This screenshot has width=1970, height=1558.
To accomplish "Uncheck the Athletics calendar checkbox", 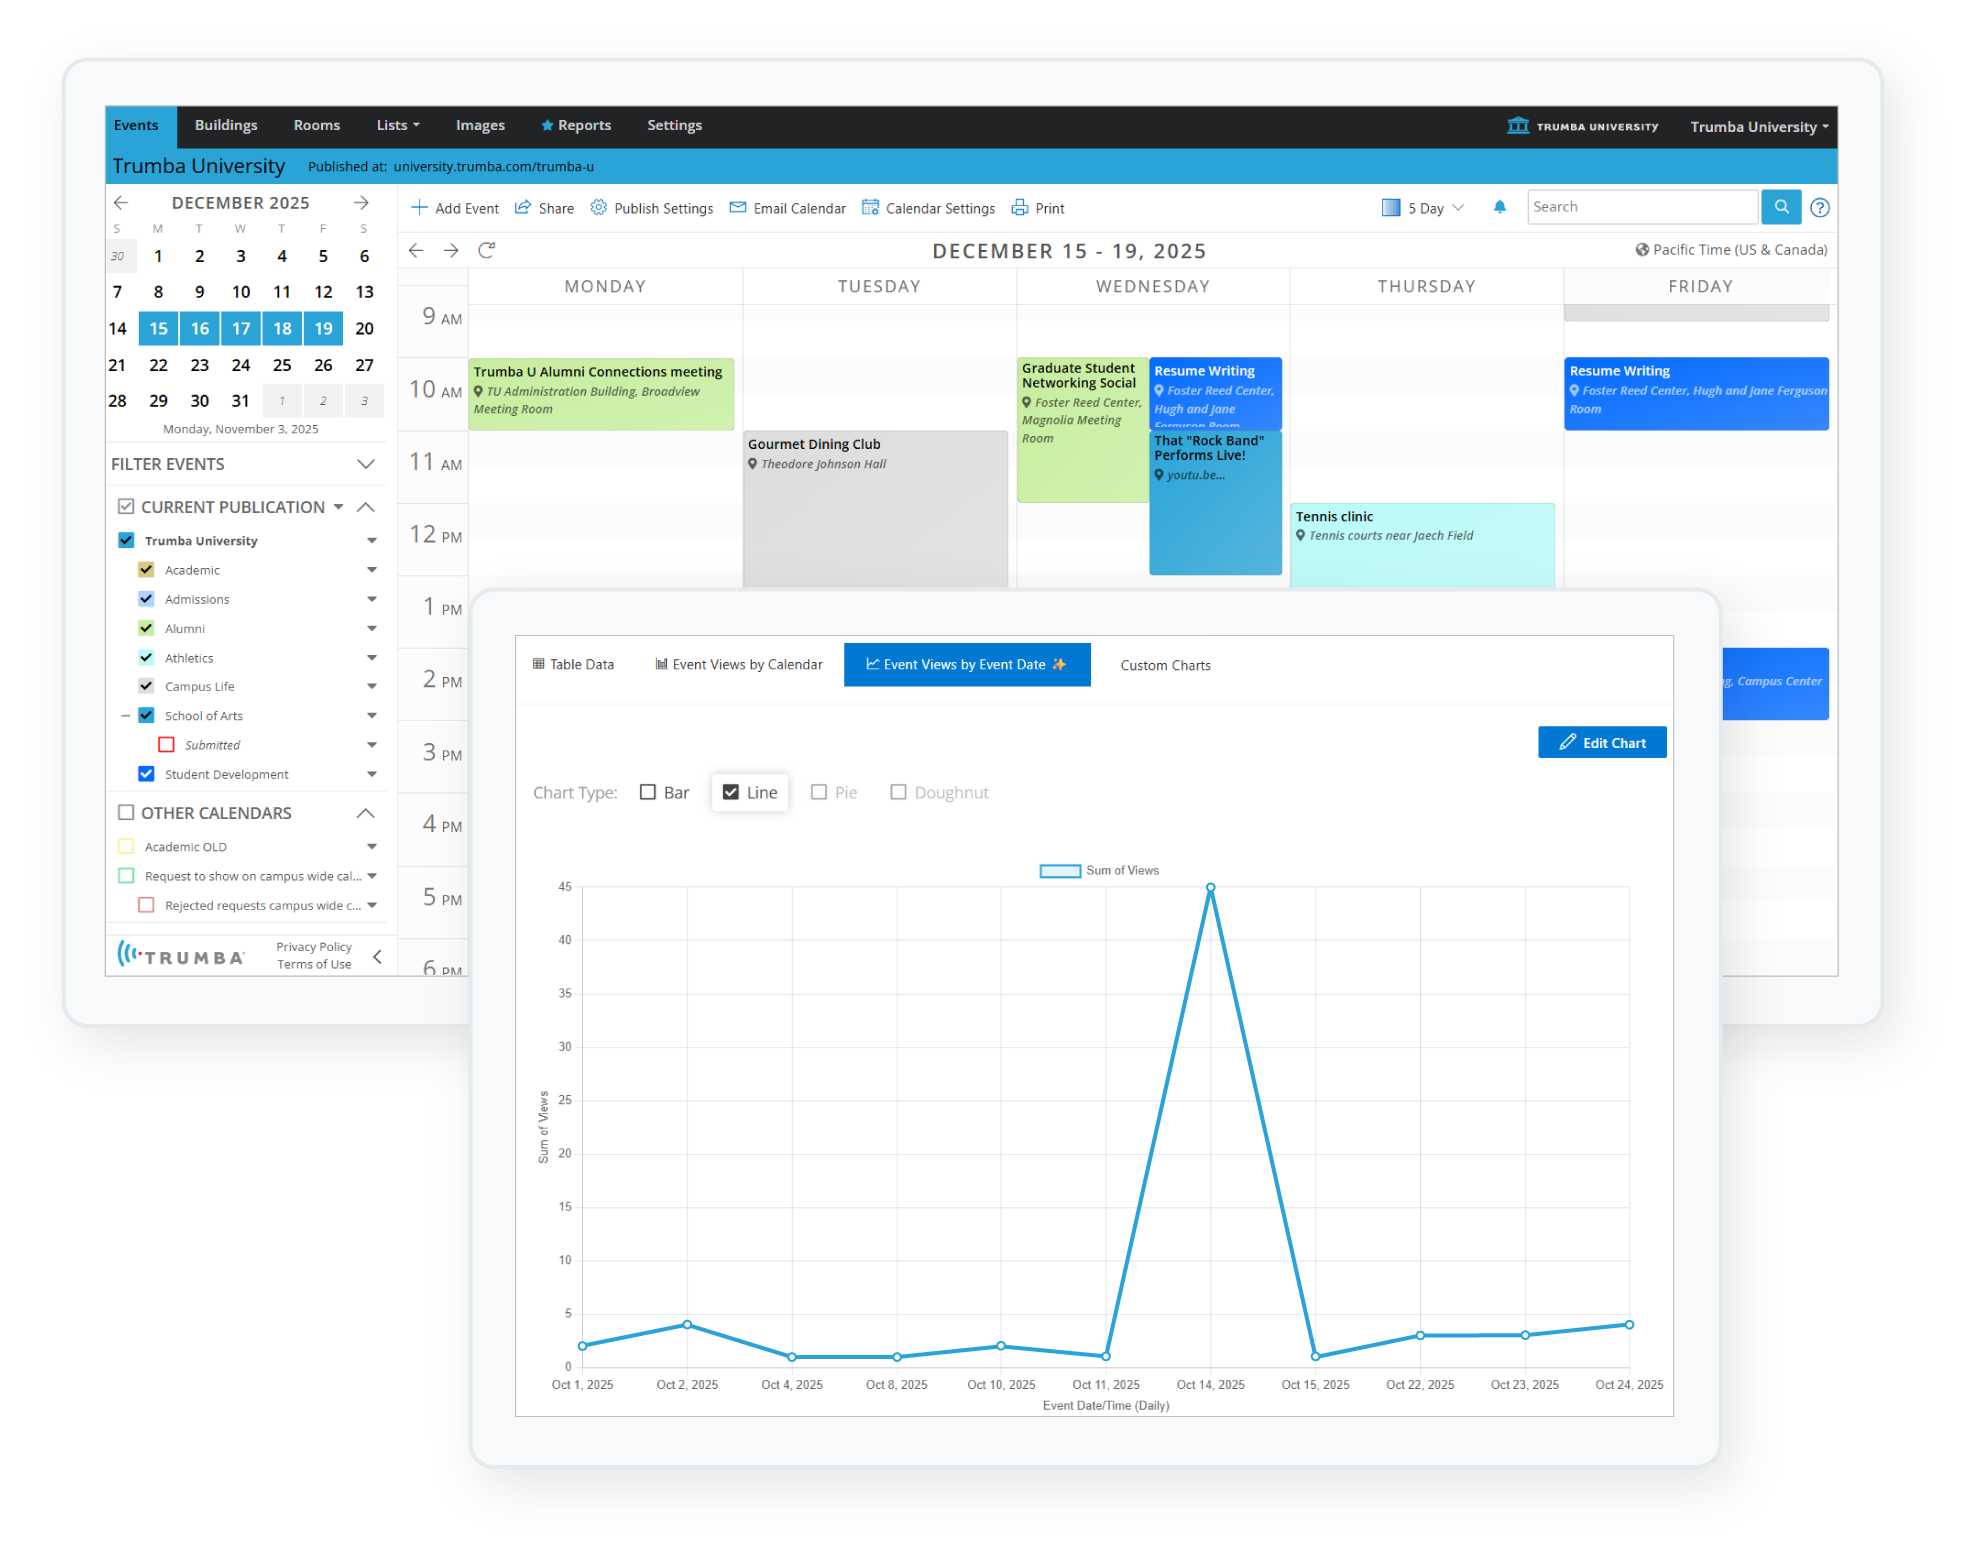I will coord(146,657).
